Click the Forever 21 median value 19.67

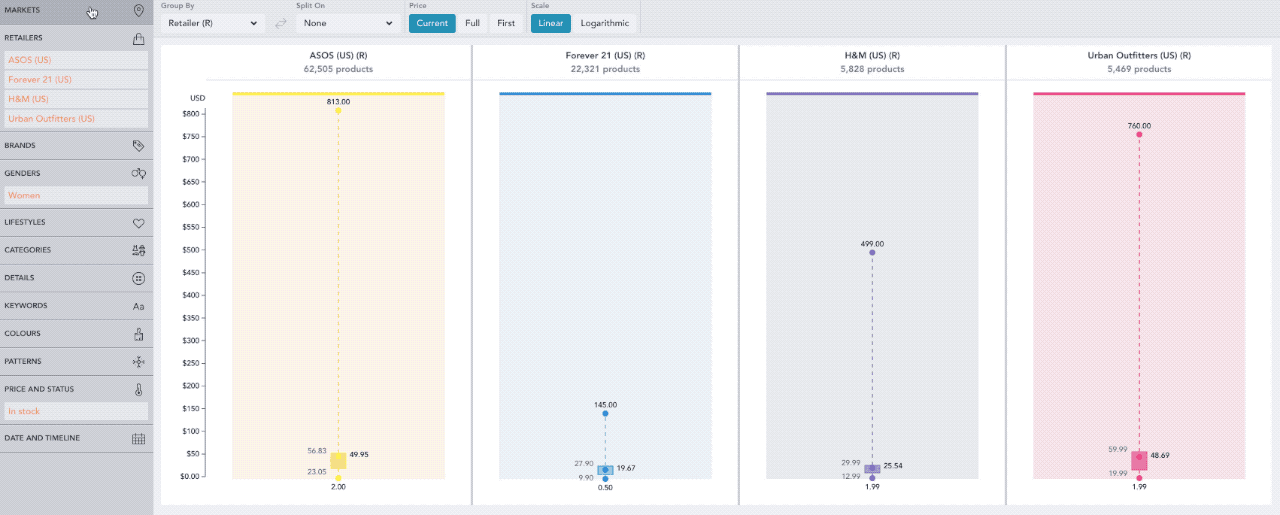(626, 468)
